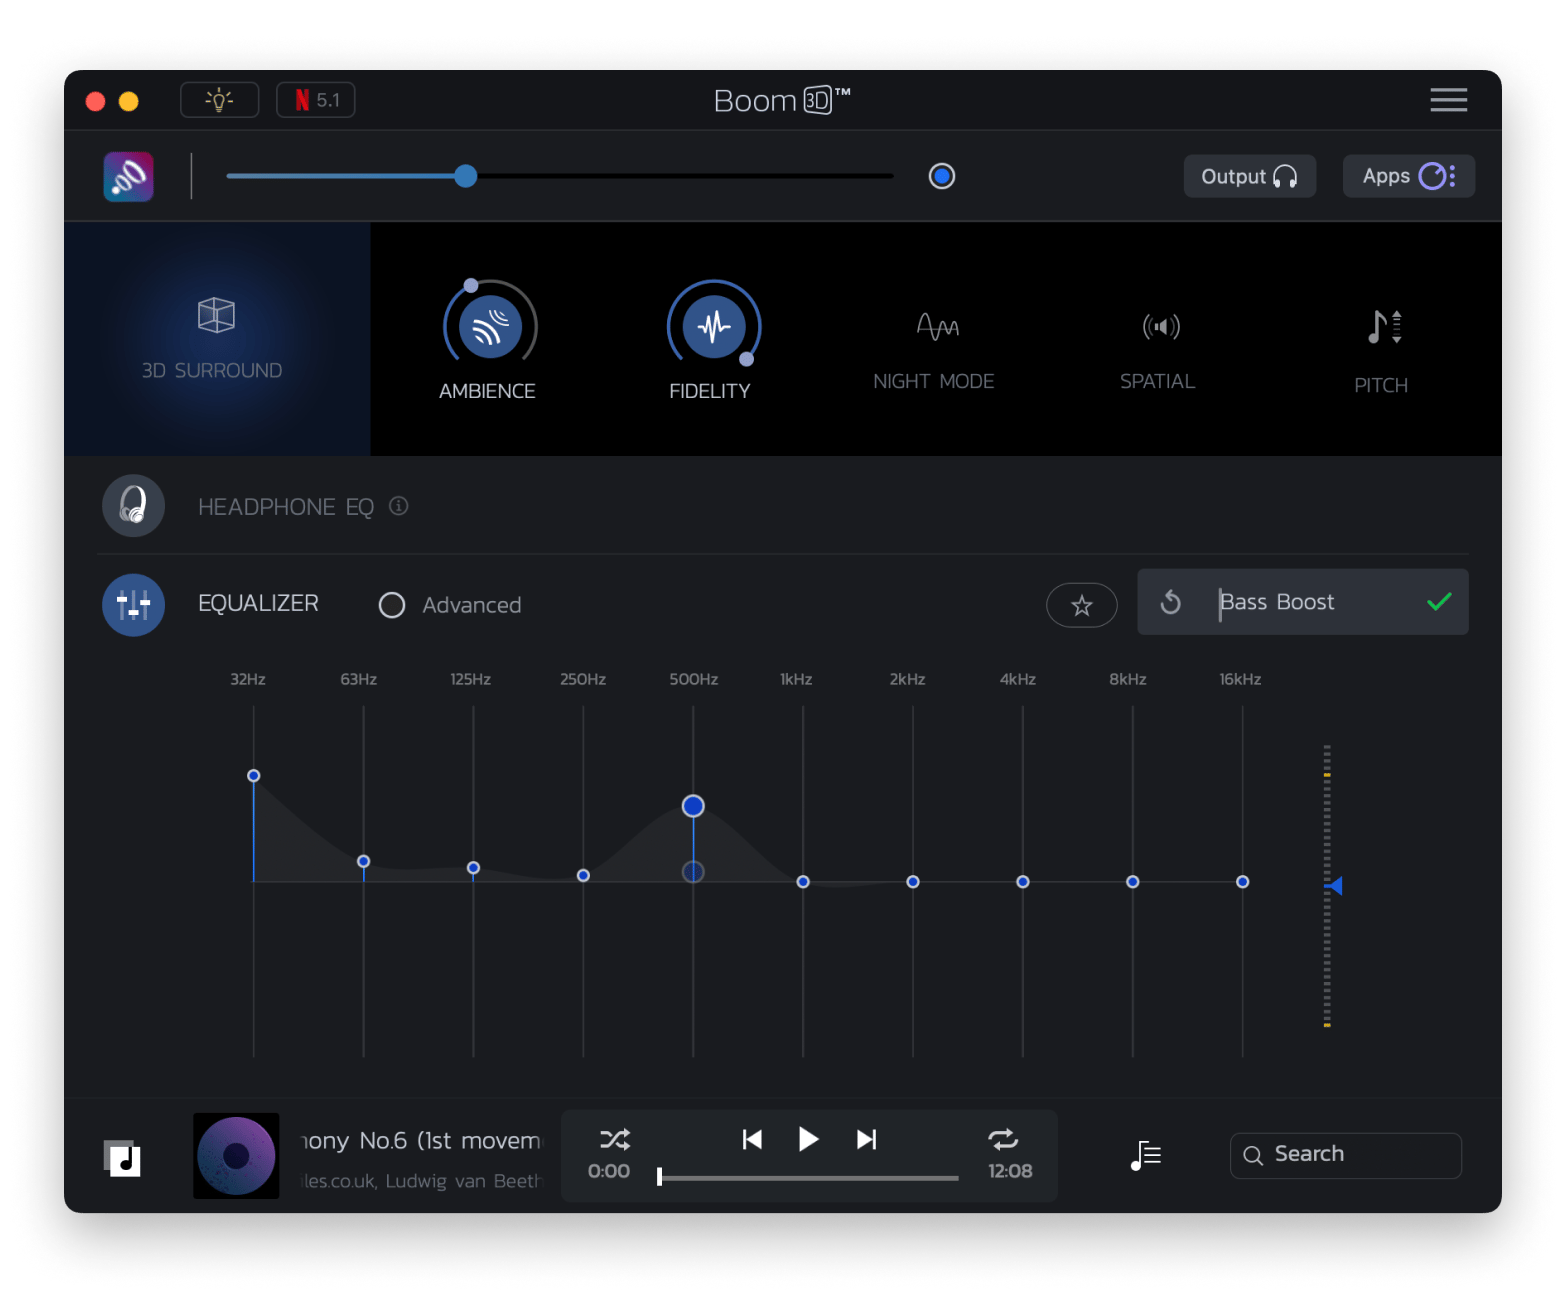Click the star favorite preset button
Viewport: 1560px width, 1306px height.
tap(1081, 605)
